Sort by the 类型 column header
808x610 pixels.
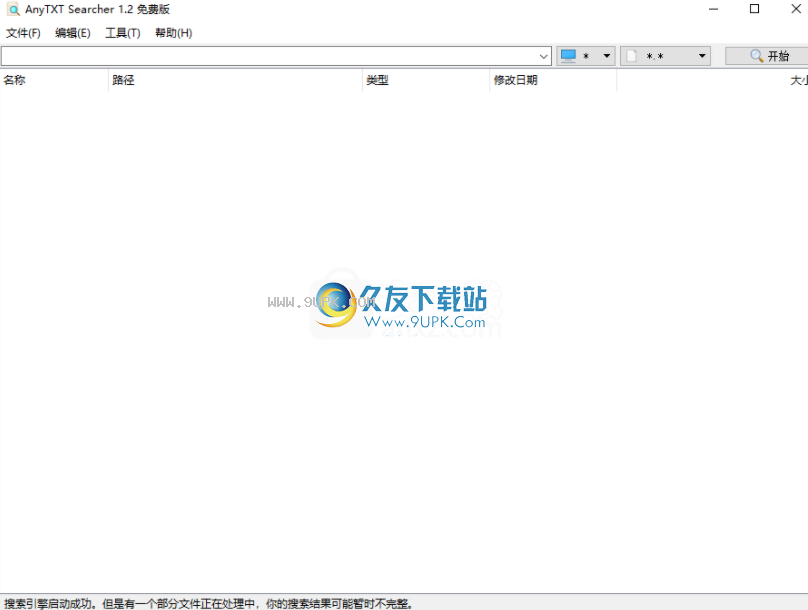click(x=426, y=80)
